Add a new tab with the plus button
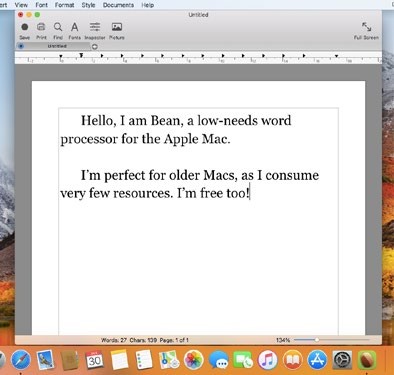 pyautogui.click(x=95, y=46)
